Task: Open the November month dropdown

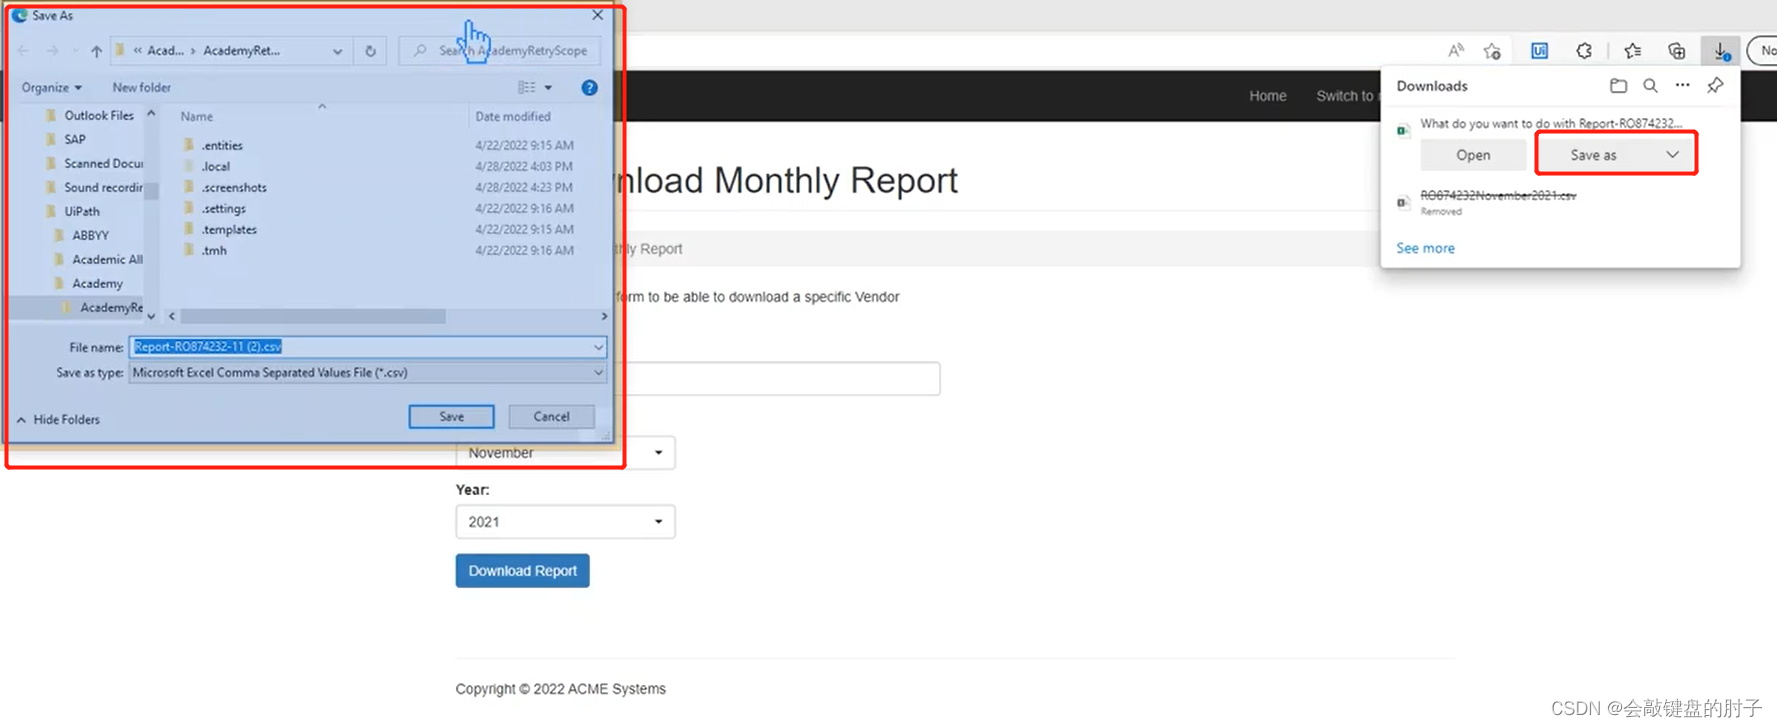Action: (x=565, y=453)
